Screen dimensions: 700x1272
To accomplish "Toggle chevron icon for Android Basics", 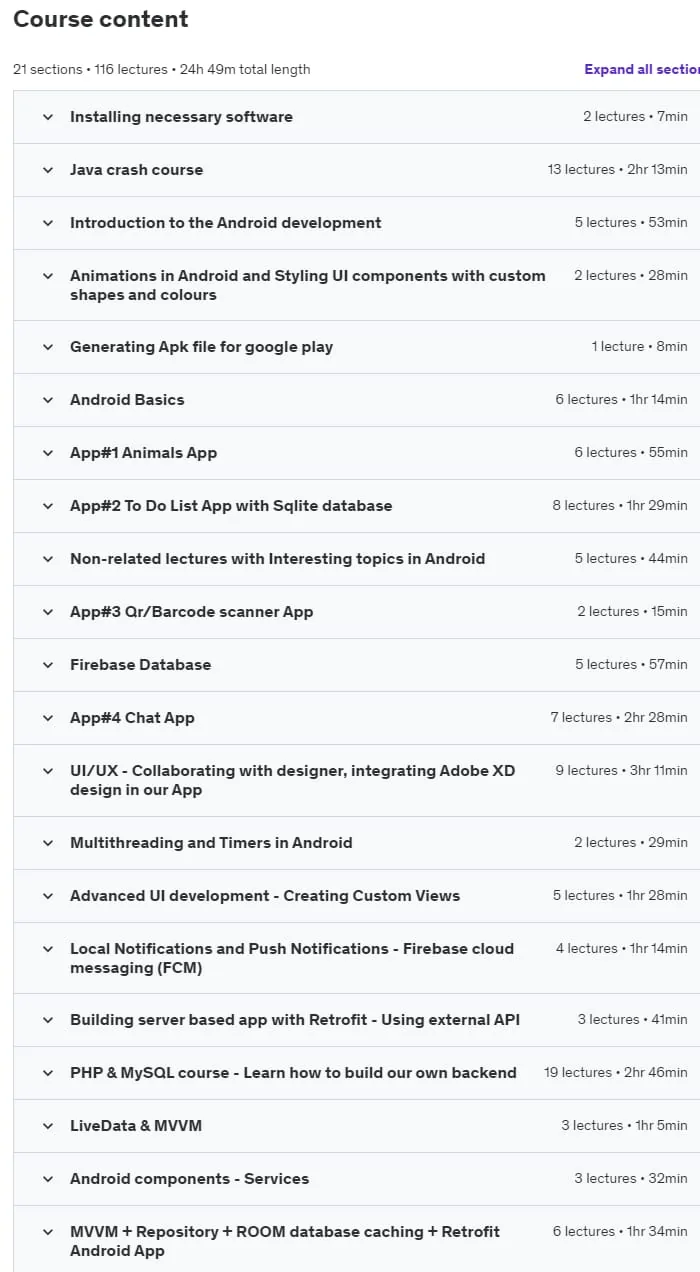I will point(47,400).
